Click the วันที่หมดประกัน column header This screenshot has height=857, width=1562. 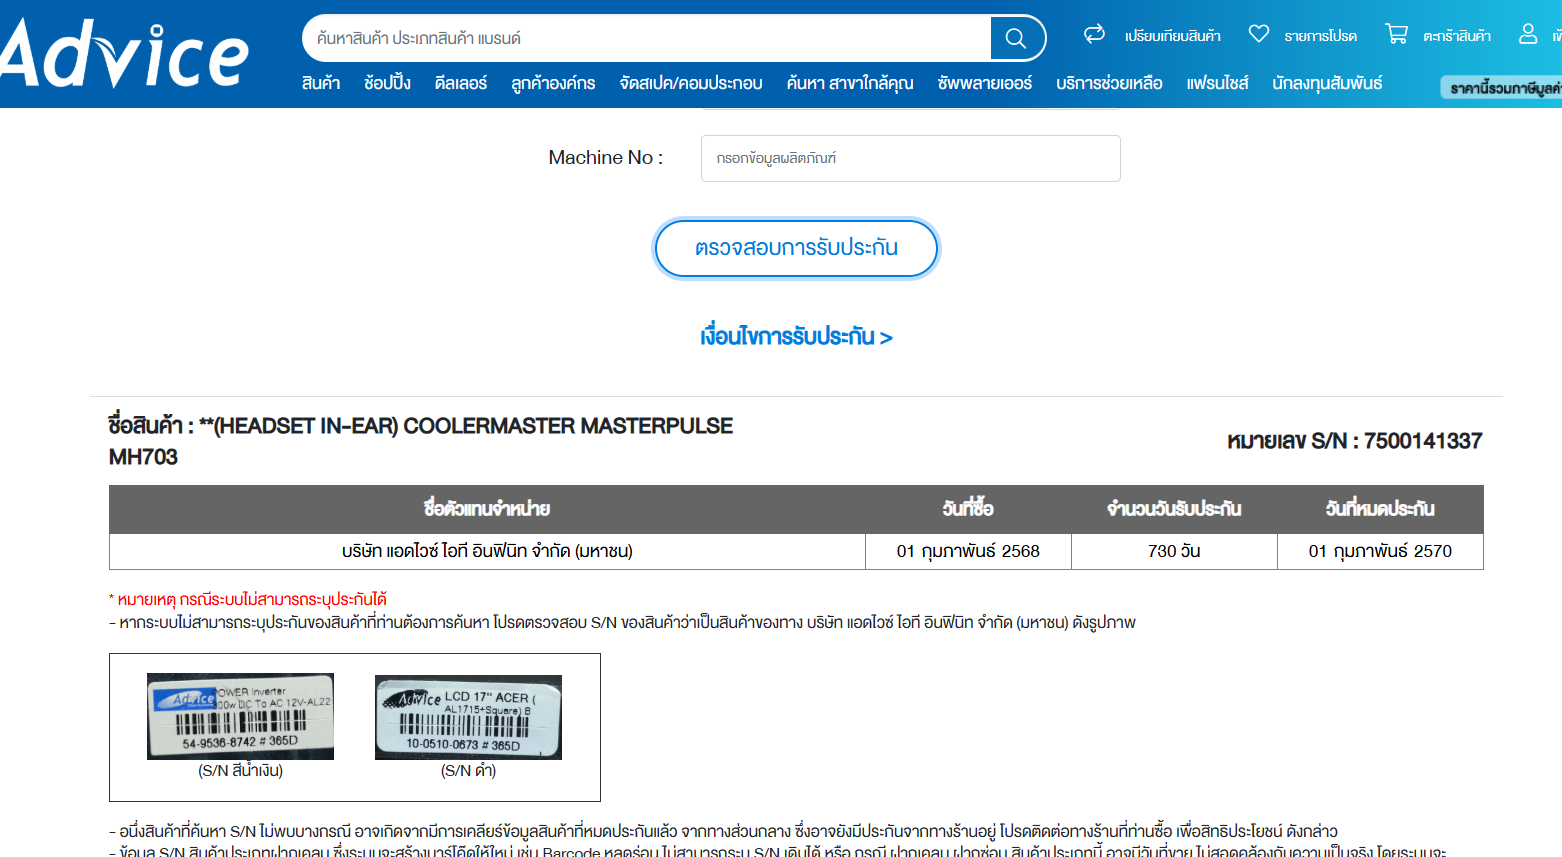1380,509
